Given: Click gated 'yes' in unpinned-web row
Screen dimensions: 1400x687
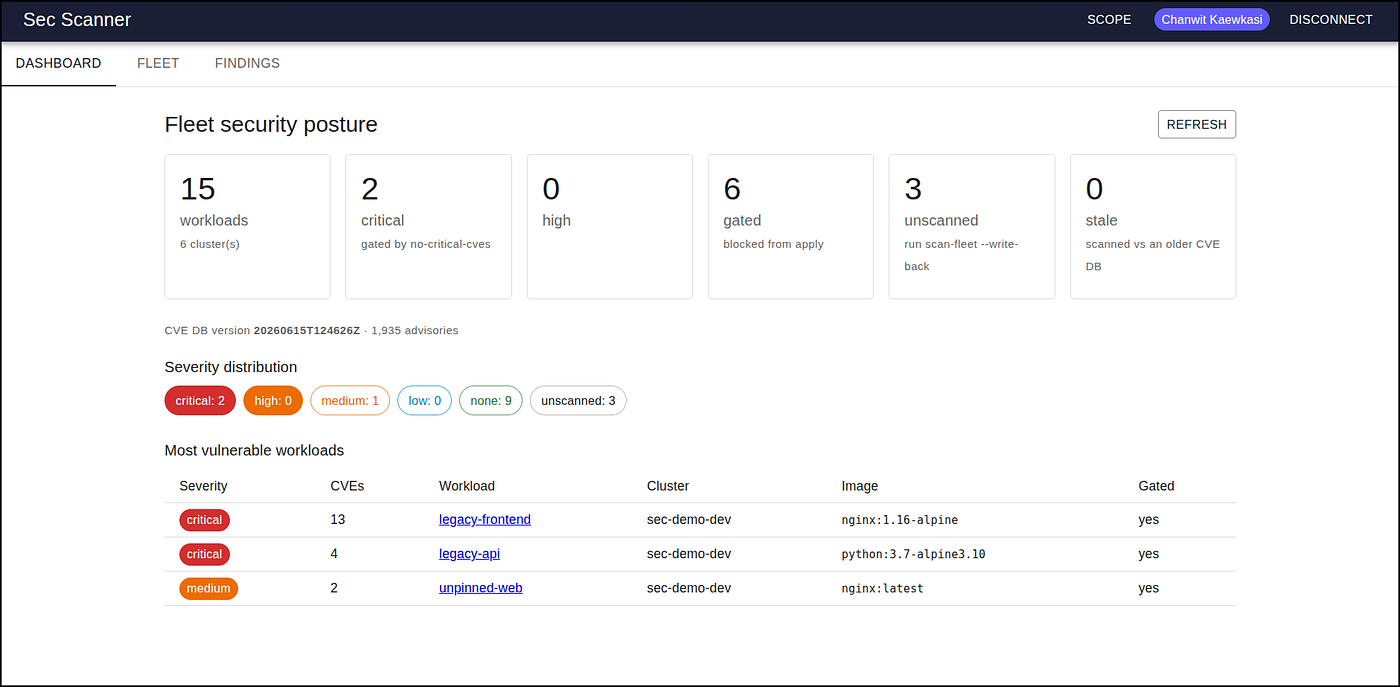Looking at the screenshot, I should (x=1148, y=588).
